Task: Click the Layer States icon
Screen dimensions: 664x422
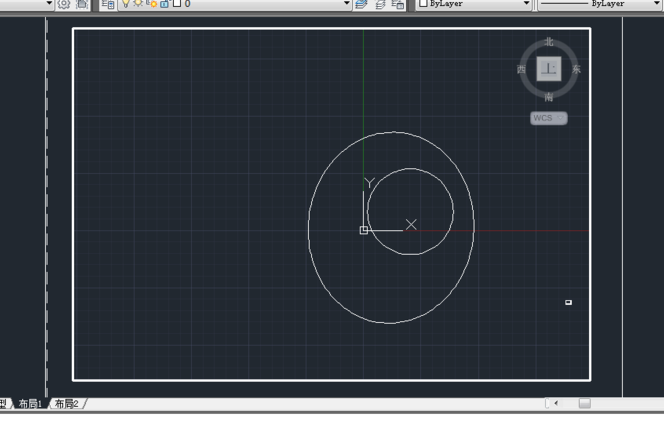Action: [x=398, y=4]
